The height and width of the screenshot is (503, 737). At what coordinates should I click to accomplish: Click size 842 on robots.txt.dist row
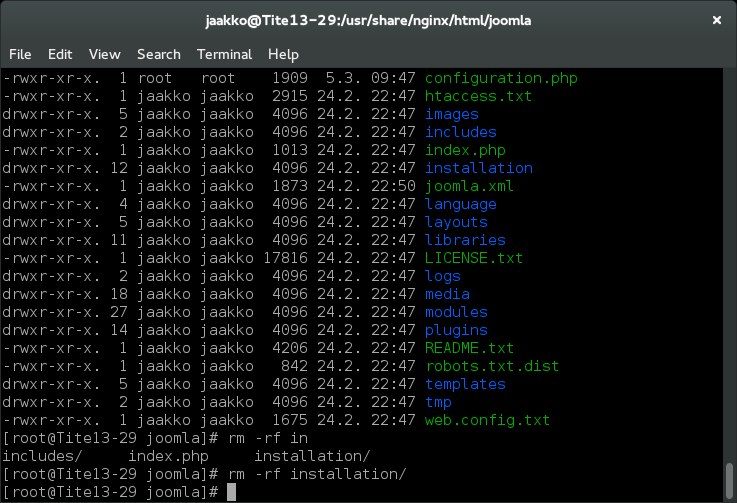(294, 366)
